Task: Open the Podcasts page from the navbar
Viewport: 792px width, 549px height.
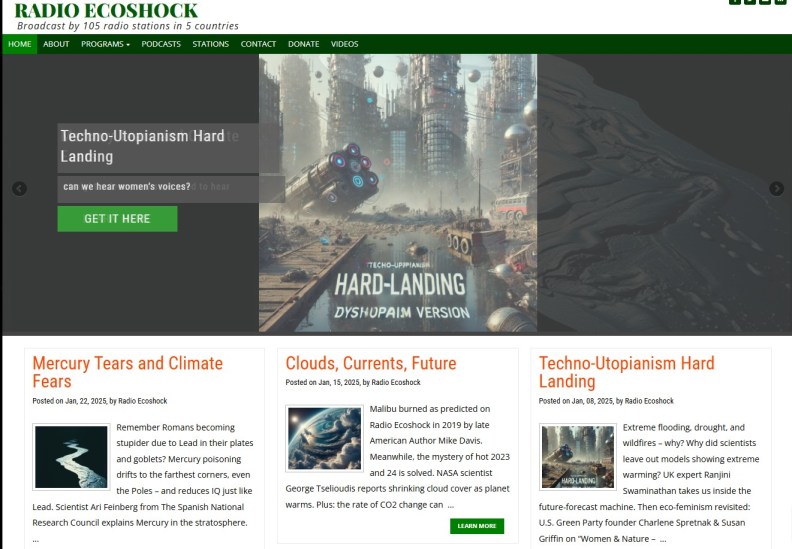Action: [161, 44]
